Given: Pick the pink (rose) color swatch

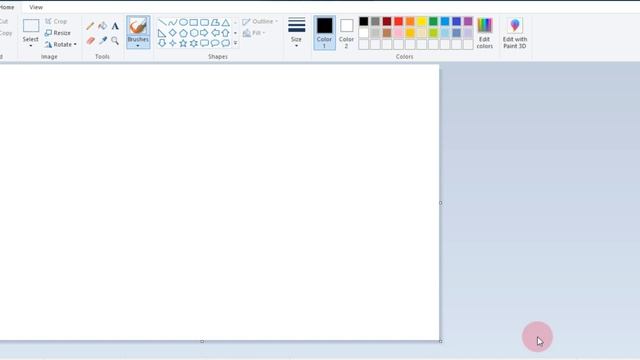Looking at the screenshot, I should tap(398, 33).
